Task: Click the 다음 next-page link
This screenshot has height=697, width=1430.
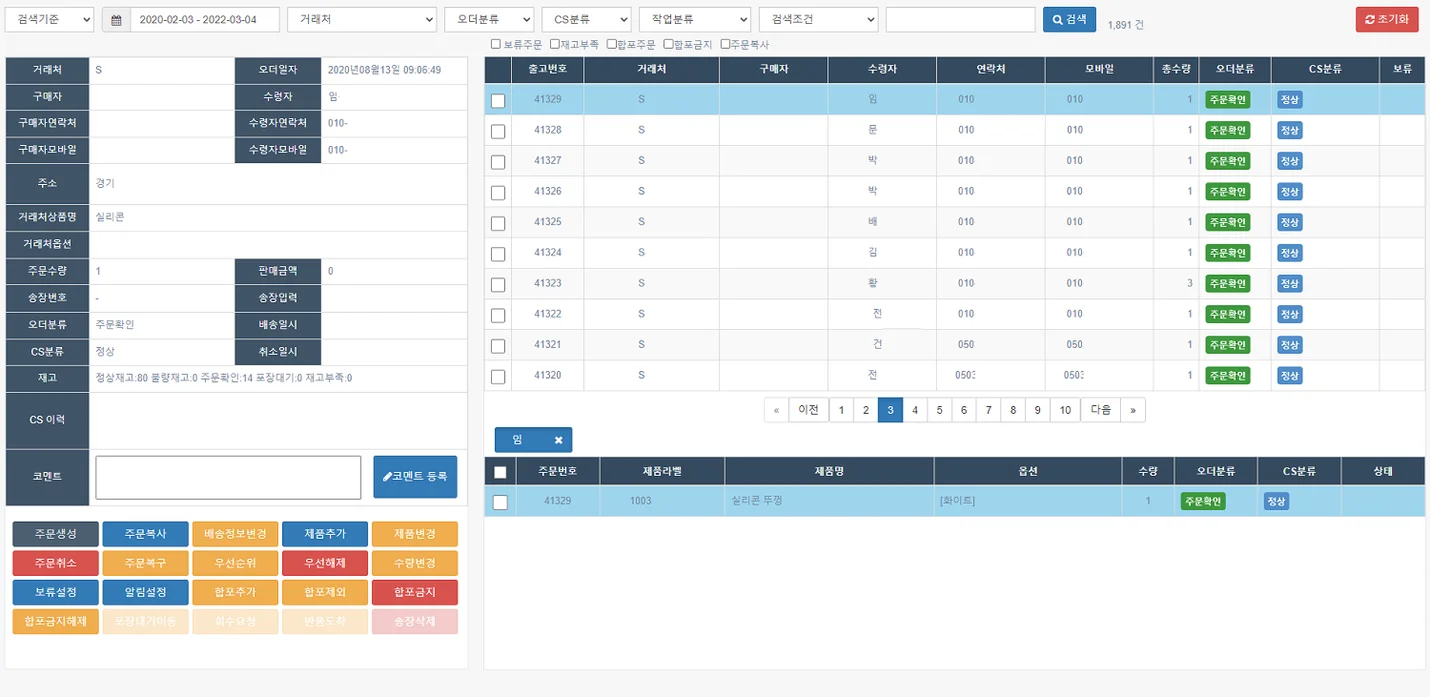Action: (x=1100, y=410)
